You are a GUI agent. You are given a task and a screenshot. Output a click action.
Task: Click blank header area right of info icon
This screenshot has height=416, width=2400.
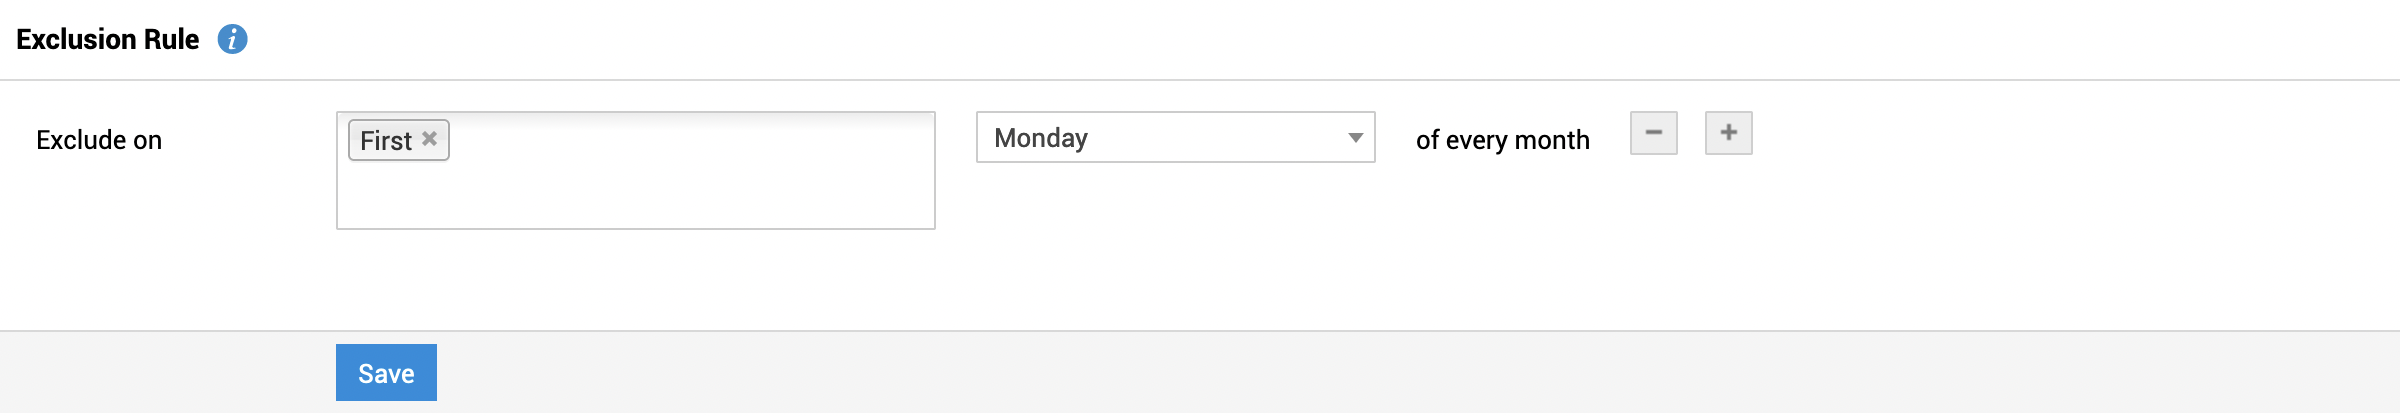(x=1200, y=39)
